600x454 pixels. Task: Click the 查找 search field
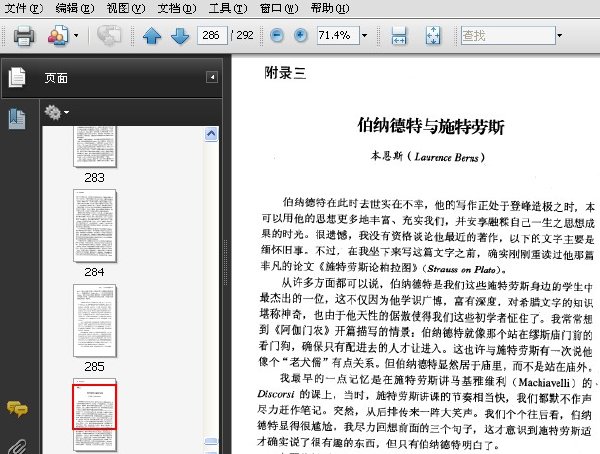coord(508,36)
